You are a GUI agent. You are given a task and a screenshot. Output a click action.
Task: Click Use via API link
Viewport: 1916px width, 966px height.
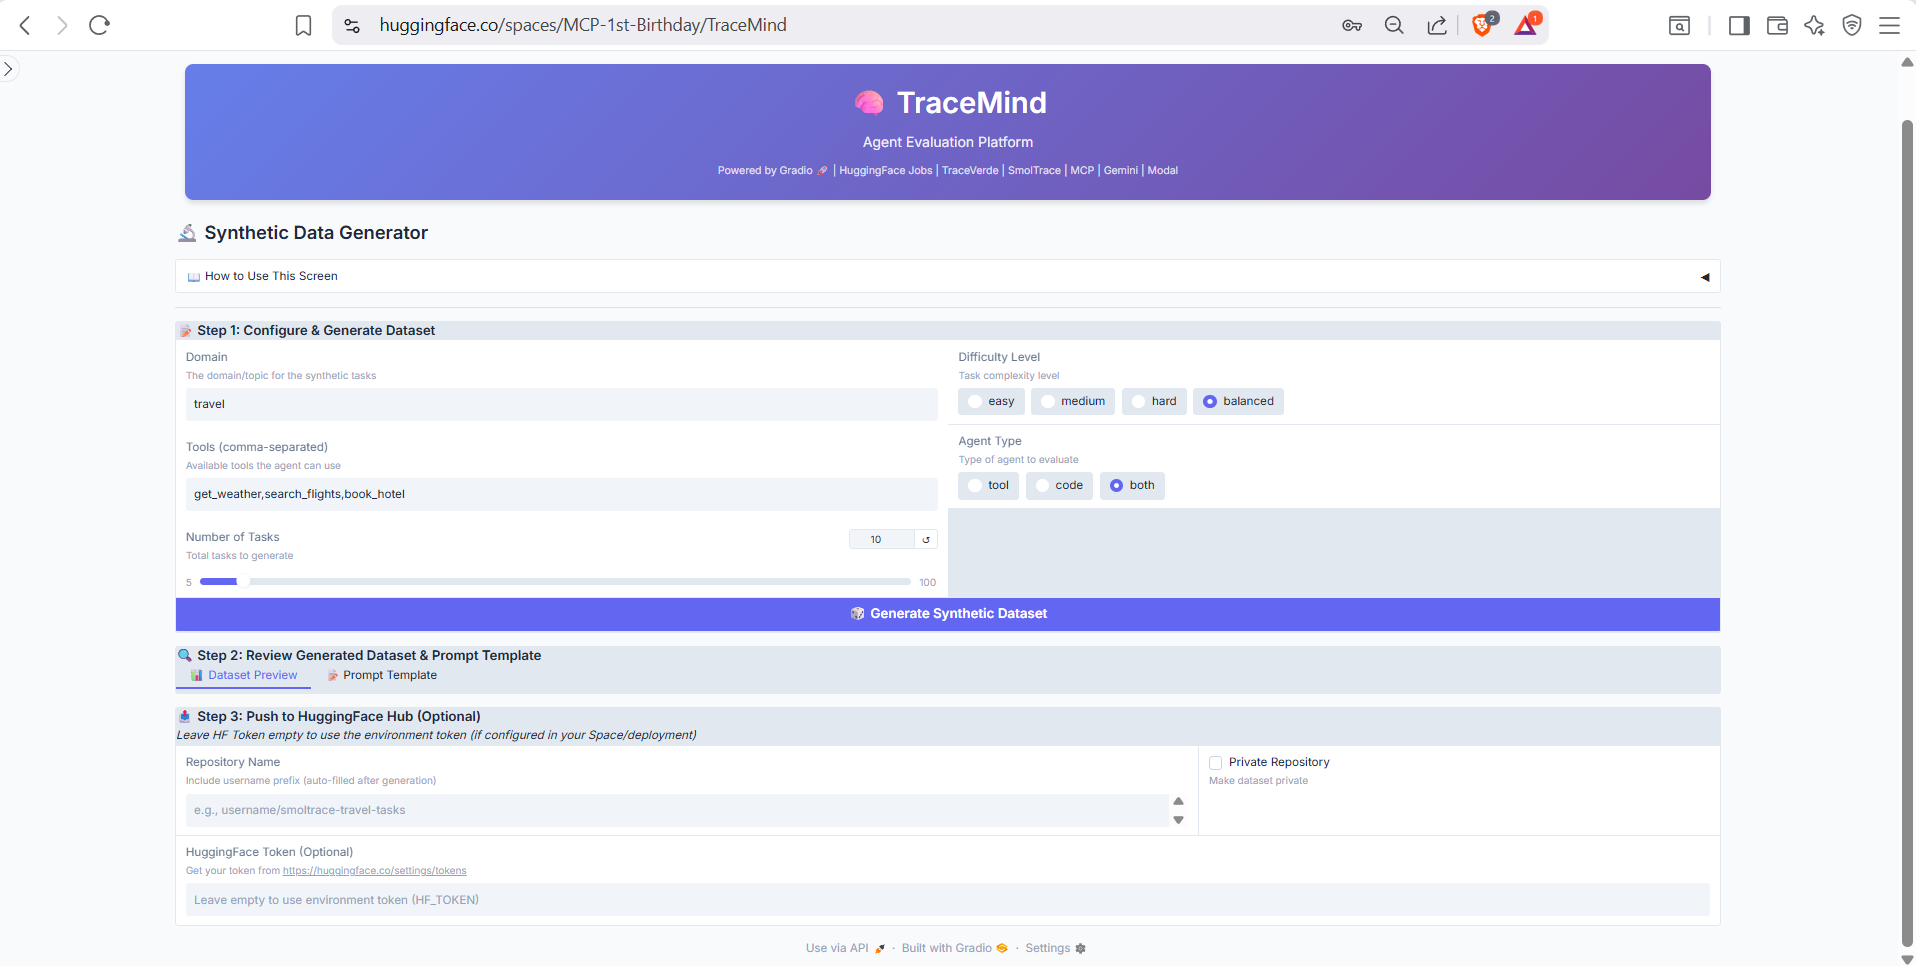(x=837, y=948)
